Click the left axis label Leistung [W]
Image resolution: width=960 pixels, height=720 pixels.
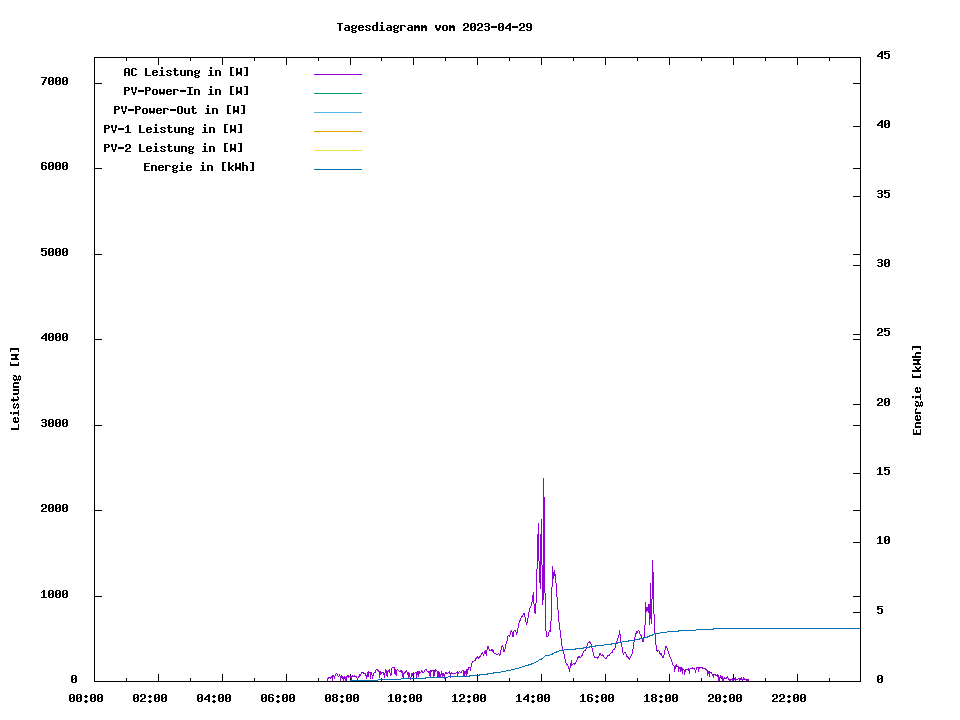[15, 389]
